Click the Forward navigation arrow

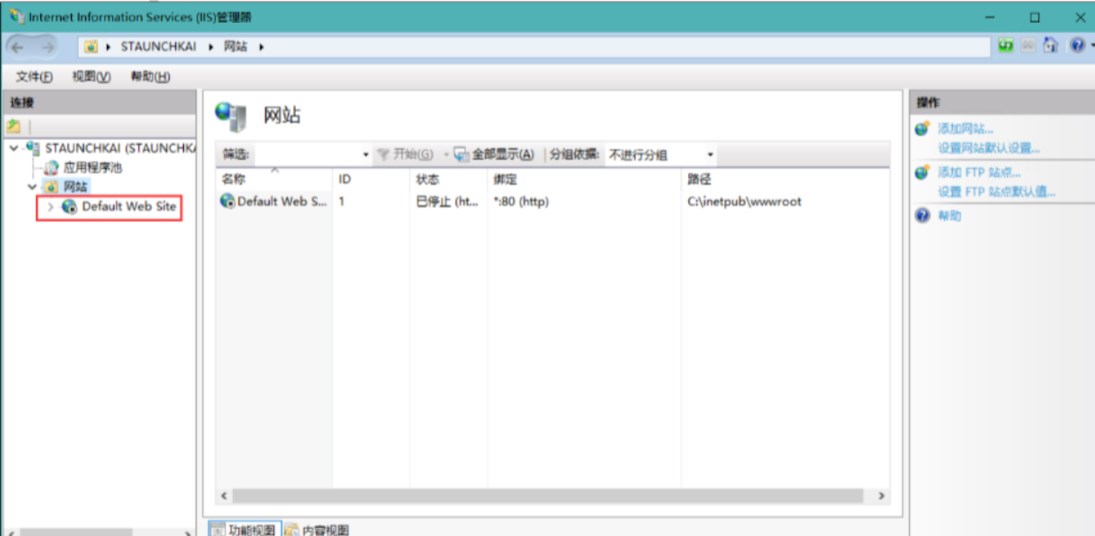(x=47, y=47)
